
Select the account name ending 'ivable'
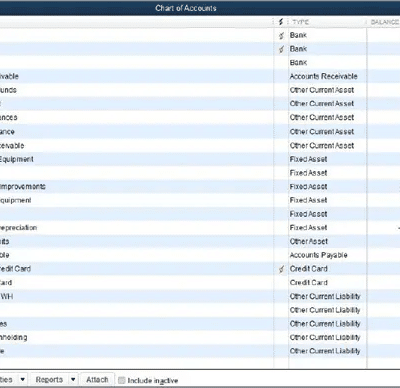point(9,76)
